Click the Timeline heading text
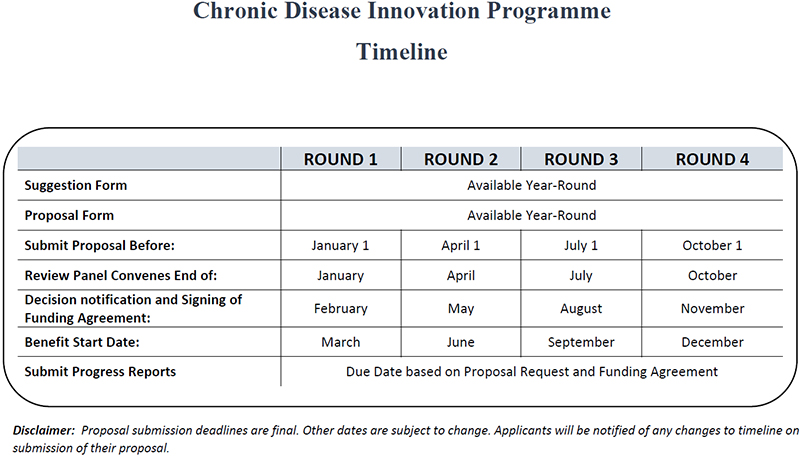800x457 pixels. click(401, 53)
